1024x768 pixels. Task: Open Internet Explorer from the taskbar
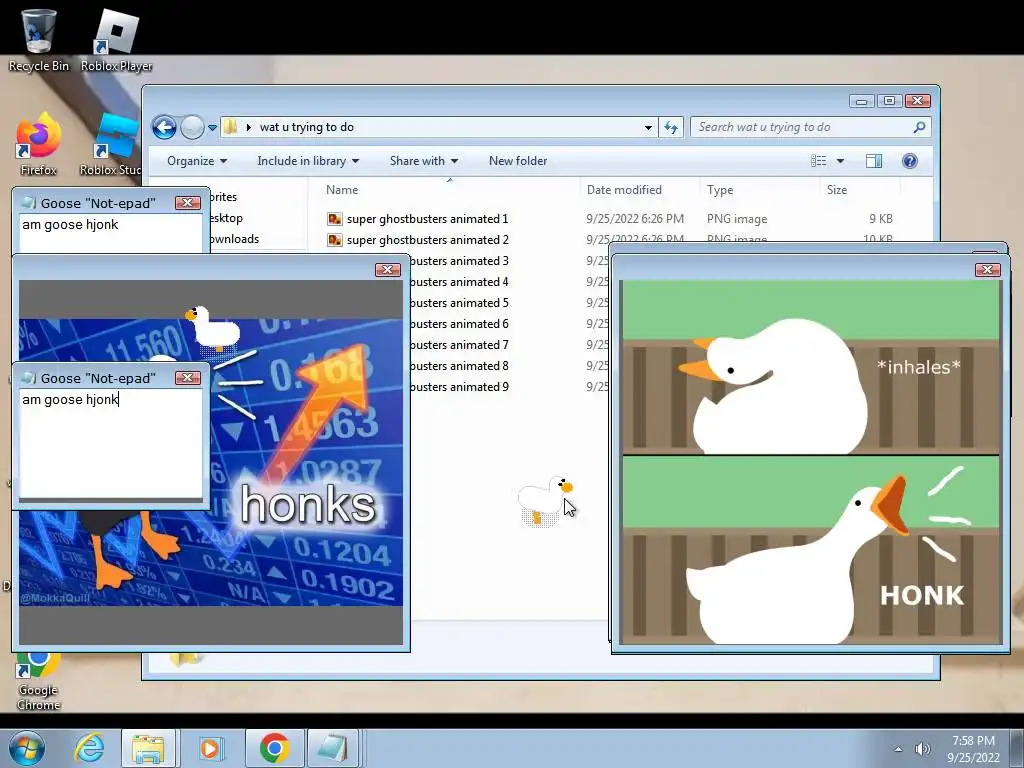[89, 748]
